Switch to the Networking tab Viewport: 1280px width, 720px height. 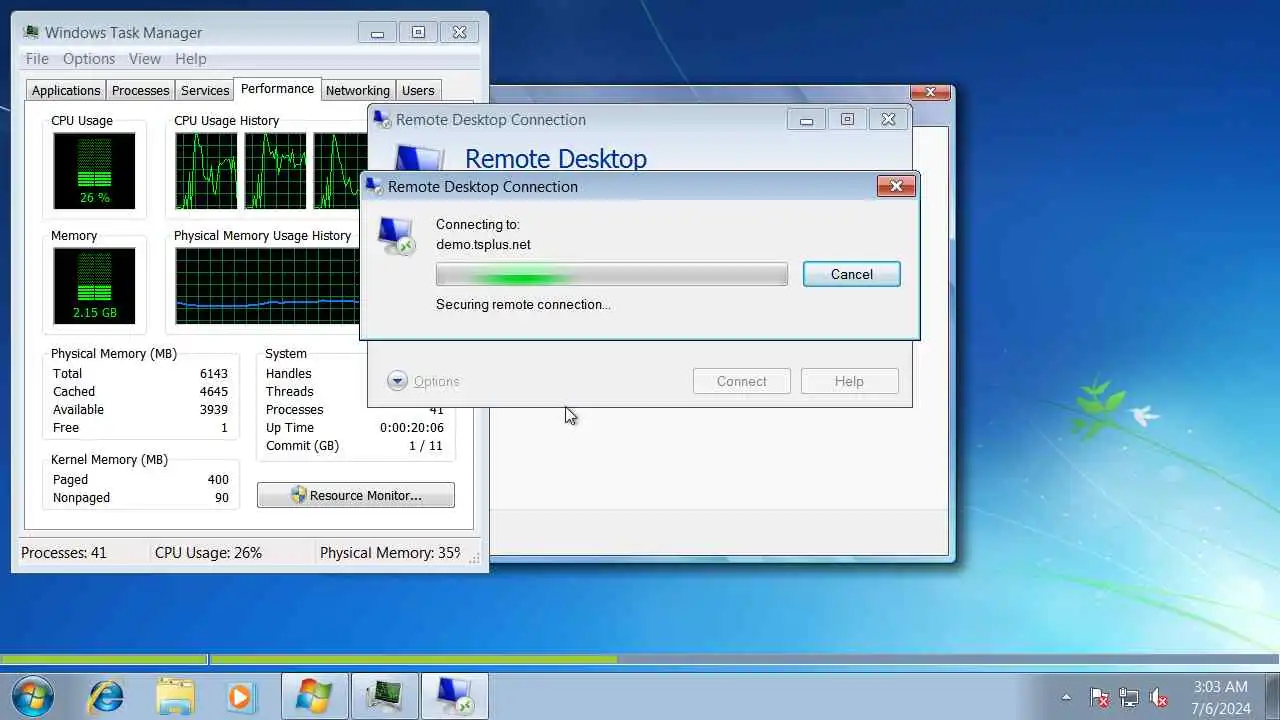358,90
